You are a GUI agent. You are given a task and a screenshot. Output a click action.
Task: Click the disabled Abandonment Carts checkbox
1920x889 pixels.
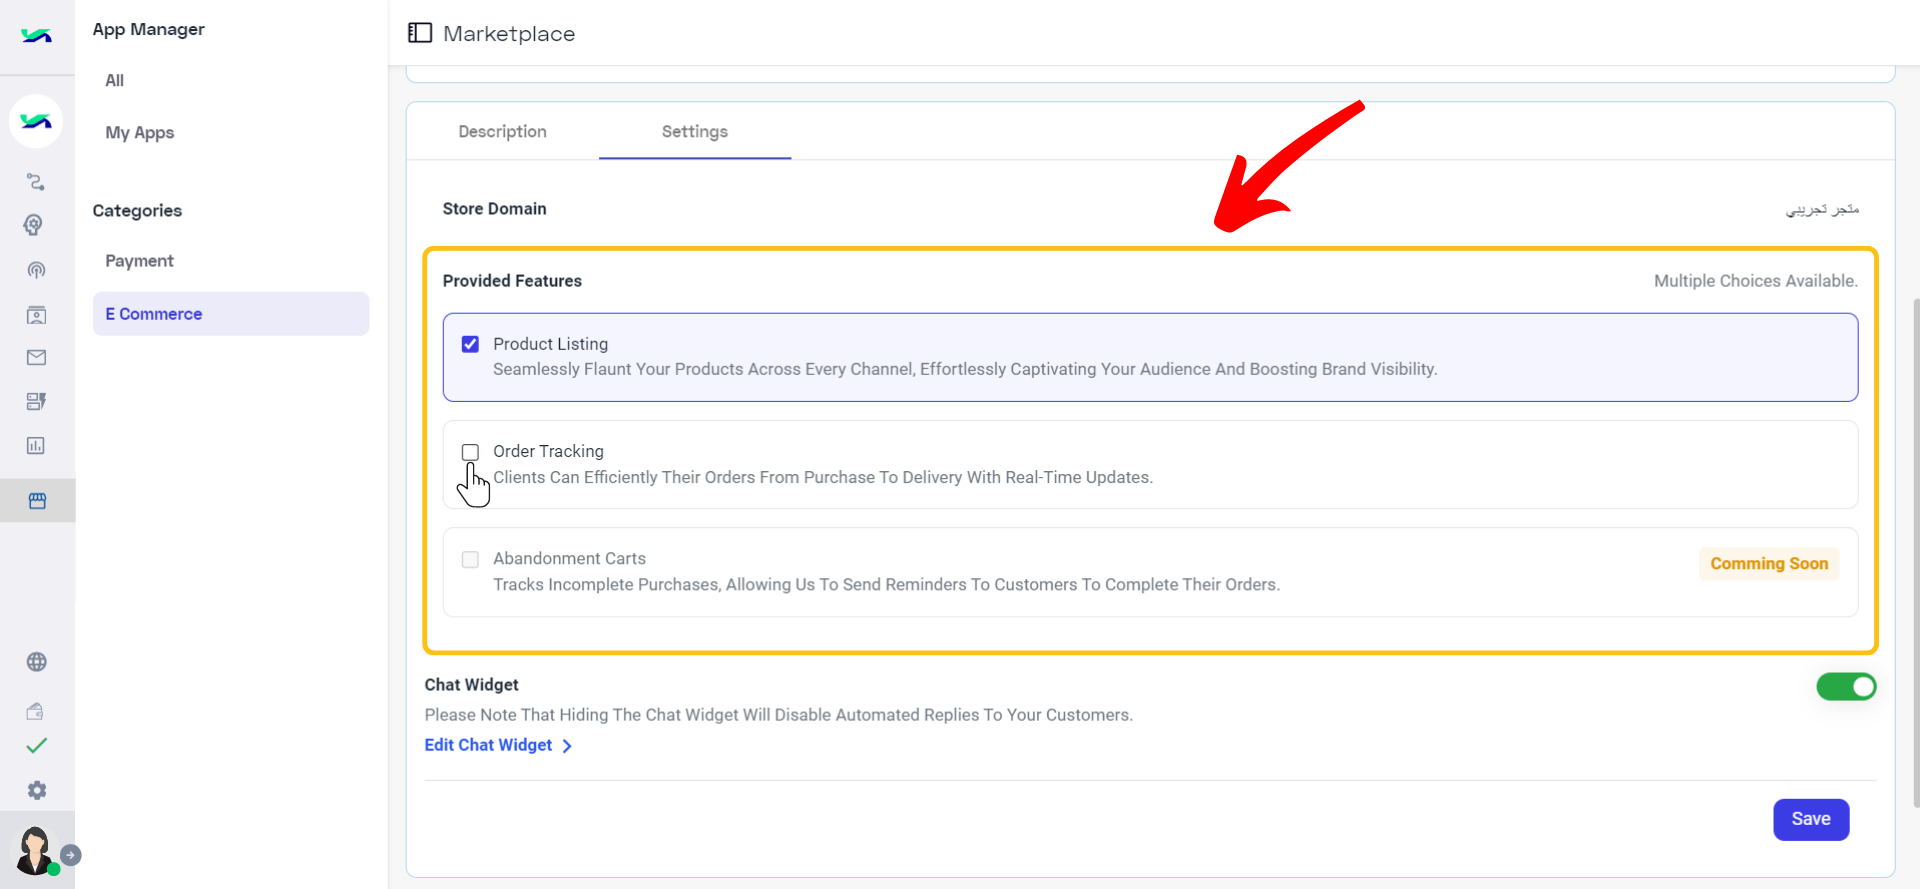point(470,559)
